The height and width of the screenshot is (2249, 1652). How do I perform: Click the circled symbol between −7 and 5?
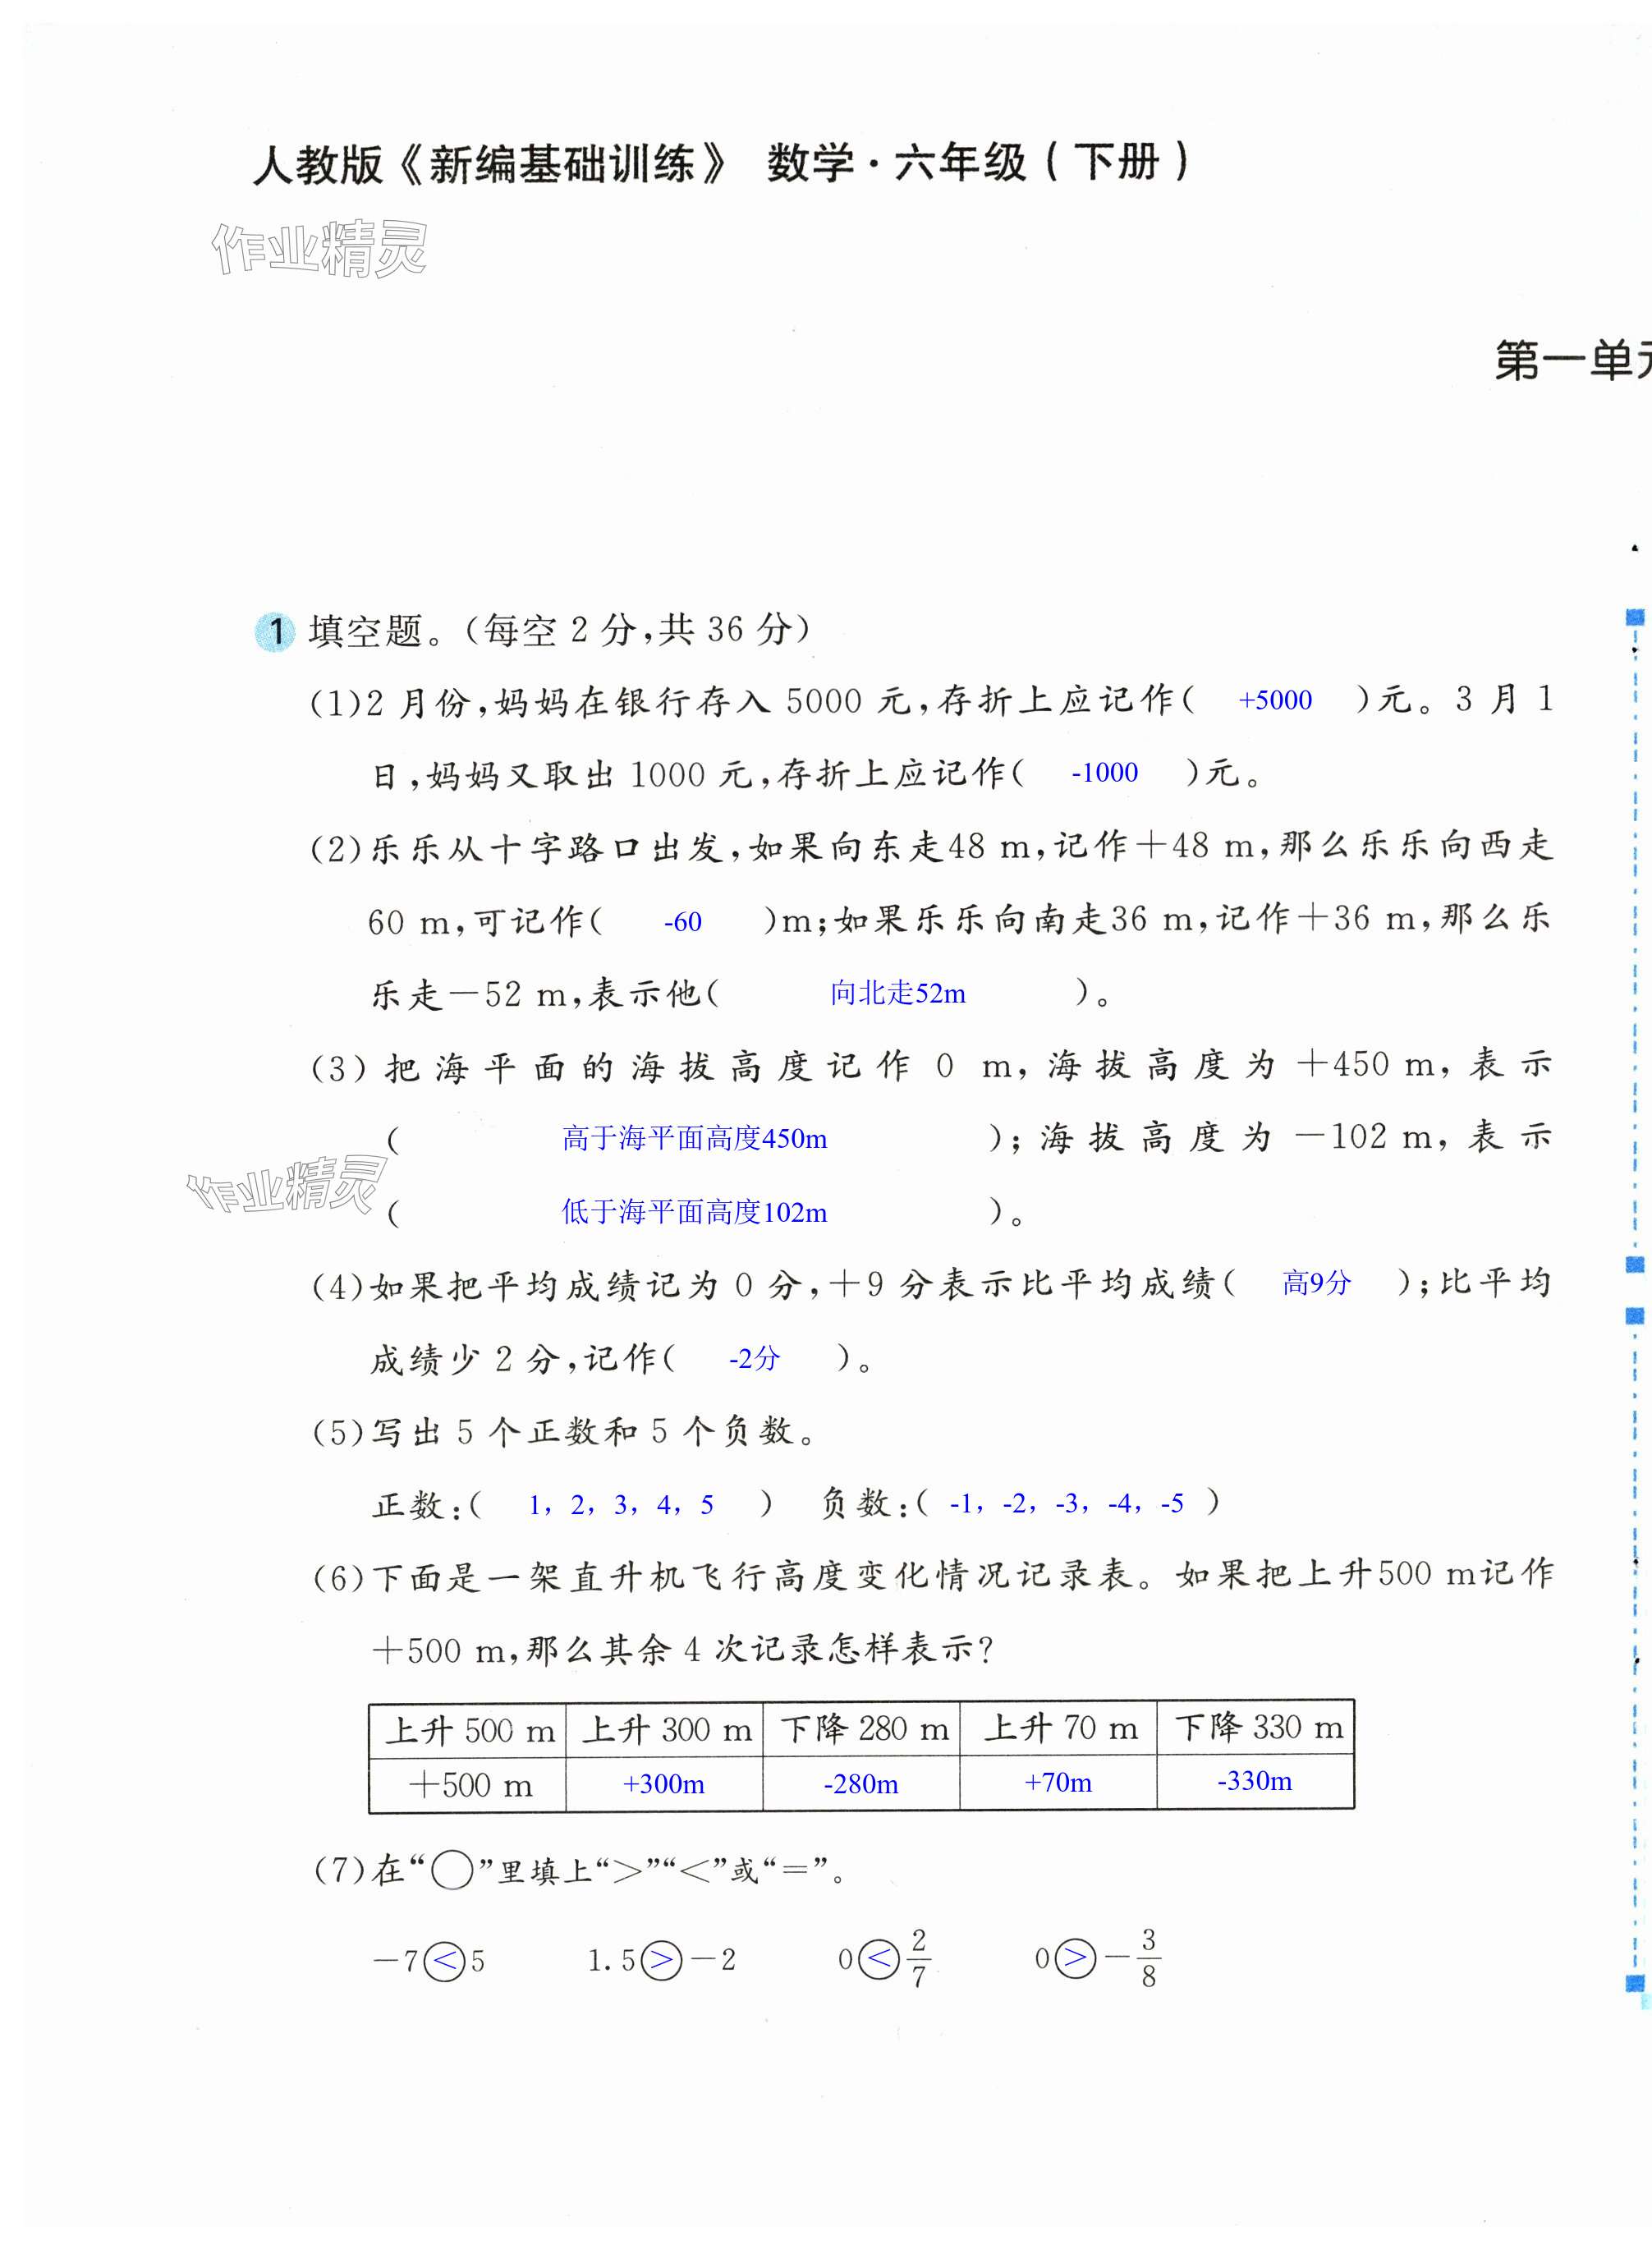point(445,1960)
